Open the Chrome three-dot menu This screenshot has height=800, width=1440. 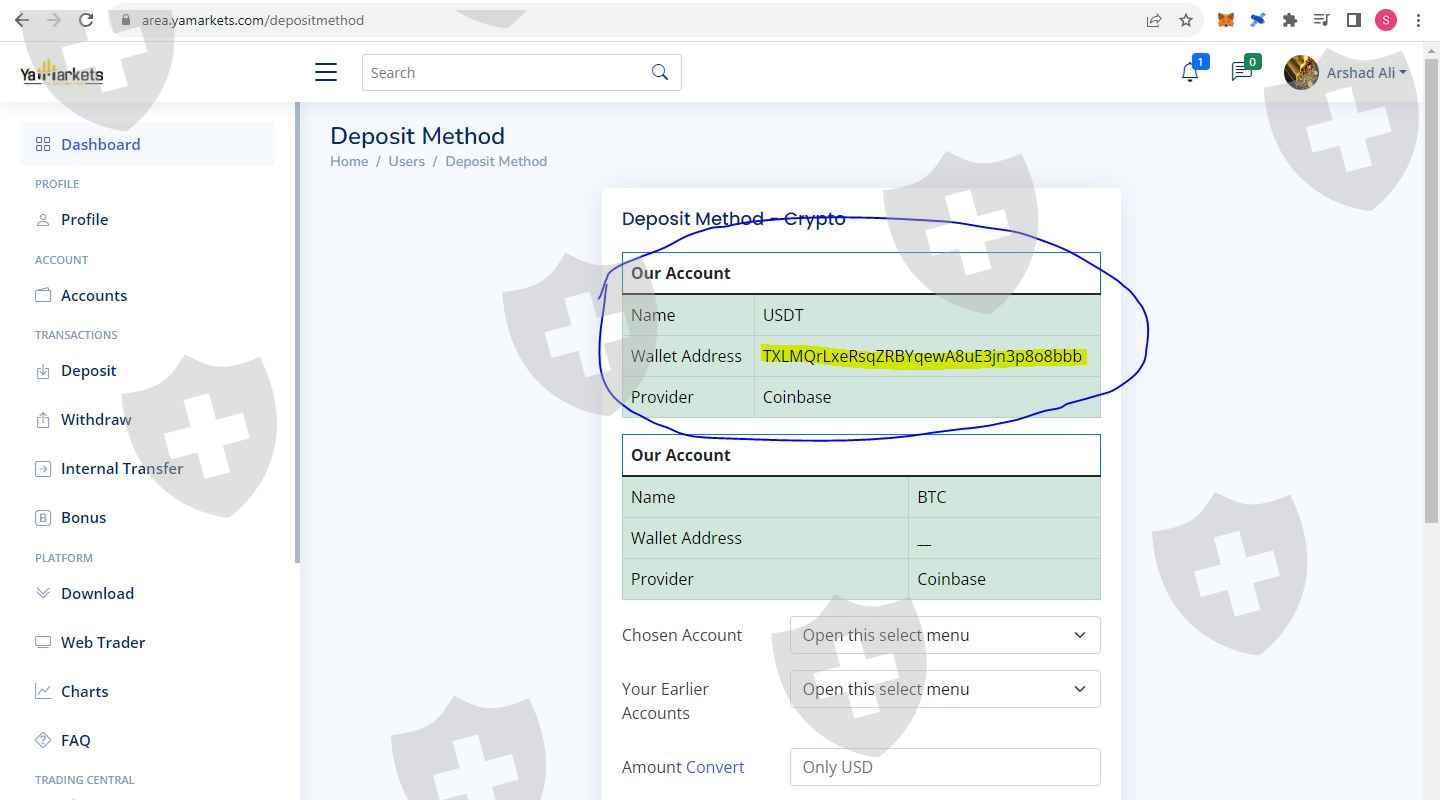(1418, 20)
